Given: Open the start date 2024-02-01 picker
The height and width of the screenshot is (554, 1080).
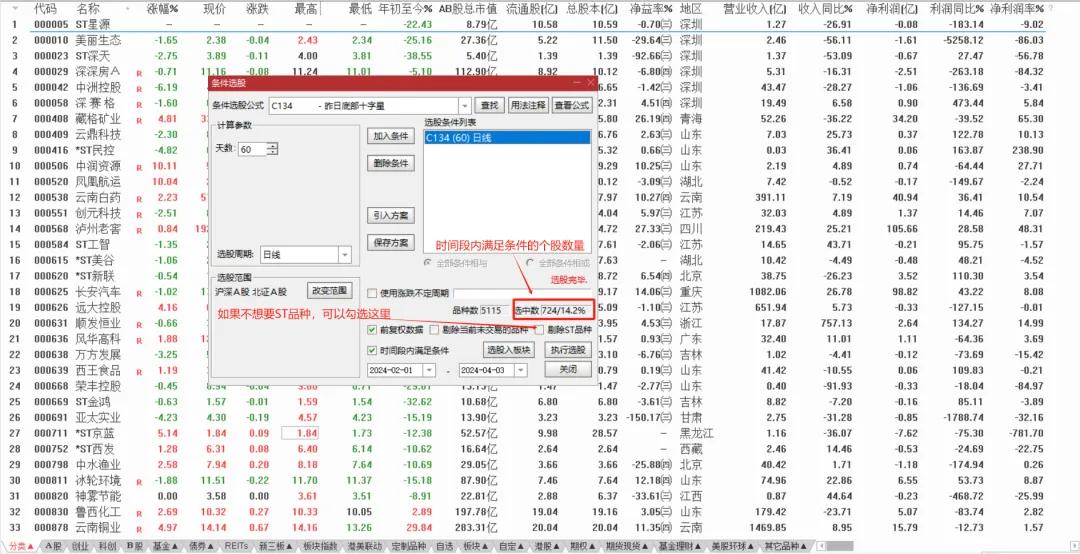Looking at the screenshot, I should pyautogui.click(x=429, y=370).
